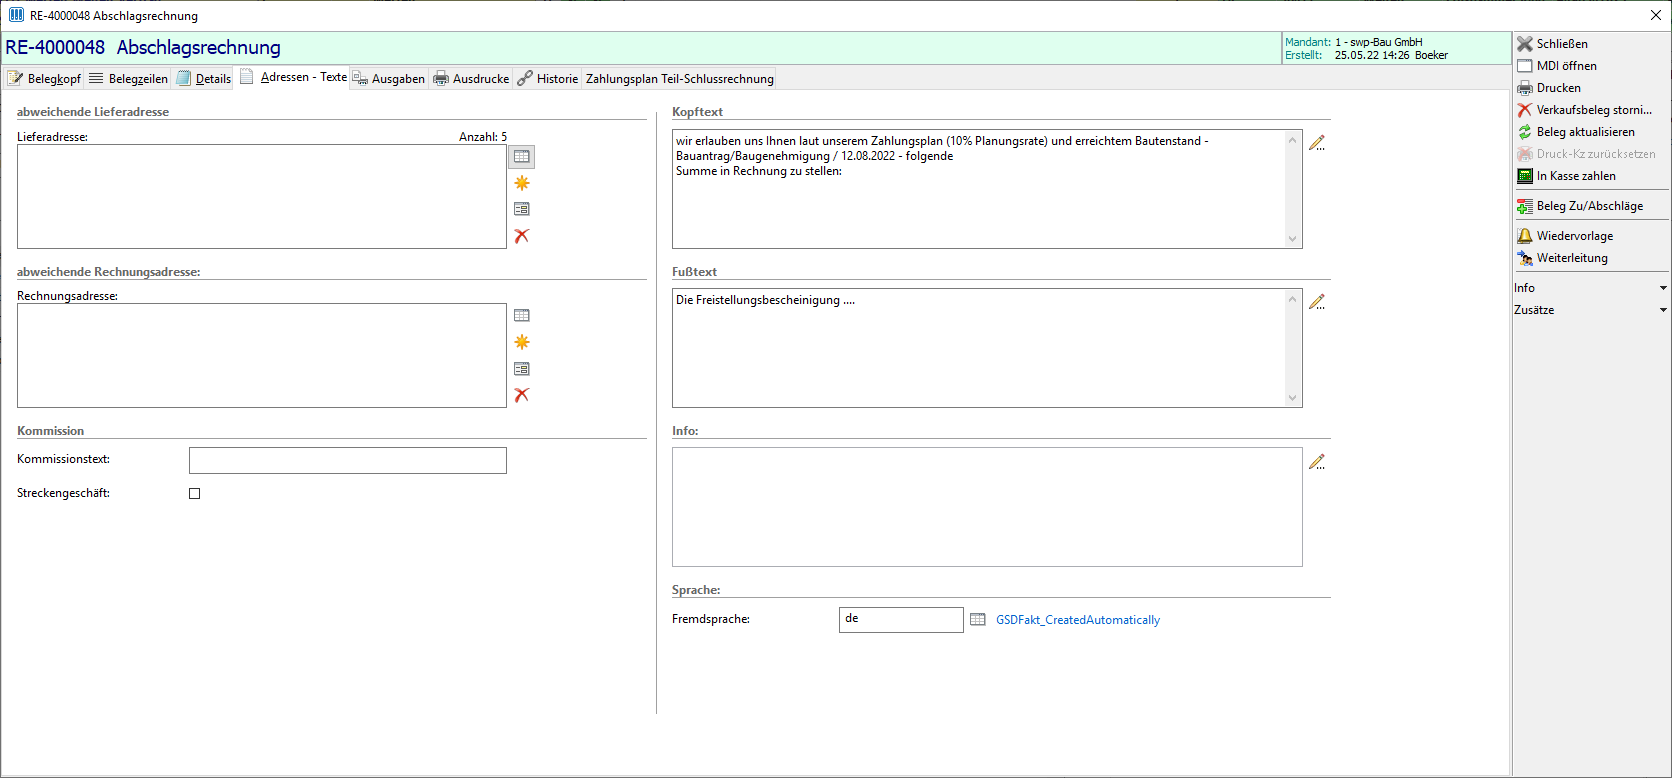Open Lieferadresse detail card icon

pos(522,209)
